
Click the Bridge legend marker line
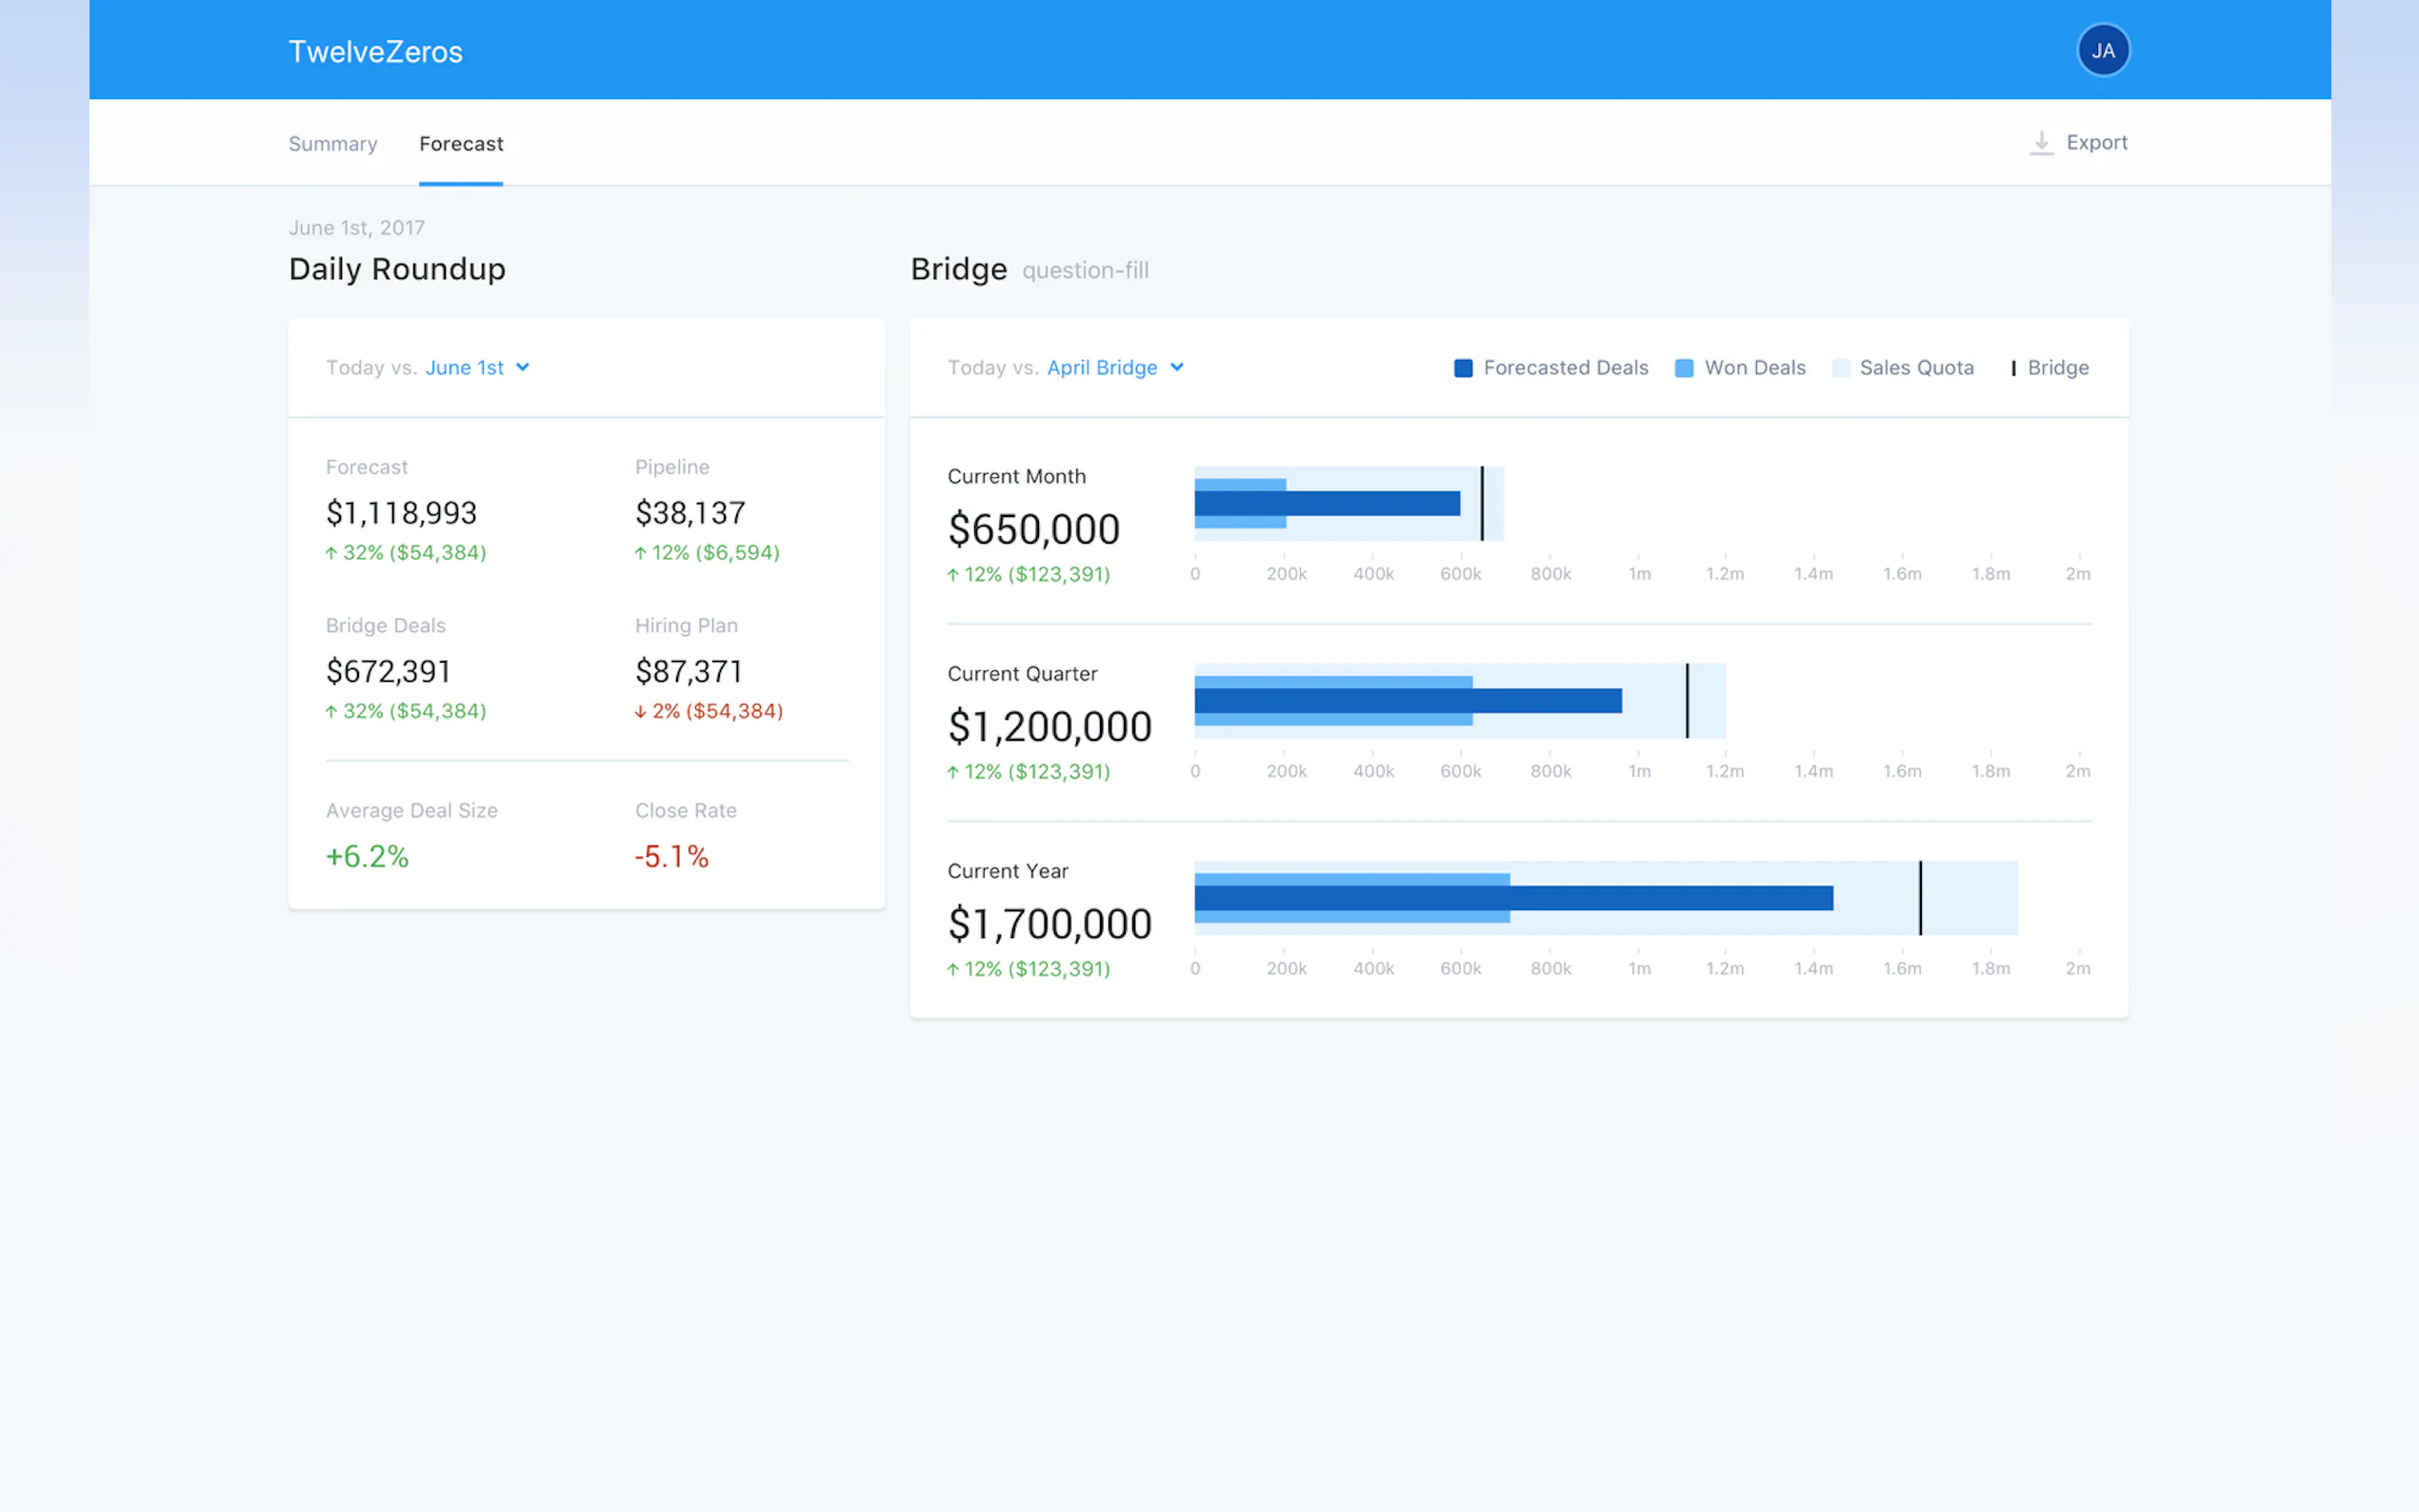pyautogui.click(x=2013, y=368)
